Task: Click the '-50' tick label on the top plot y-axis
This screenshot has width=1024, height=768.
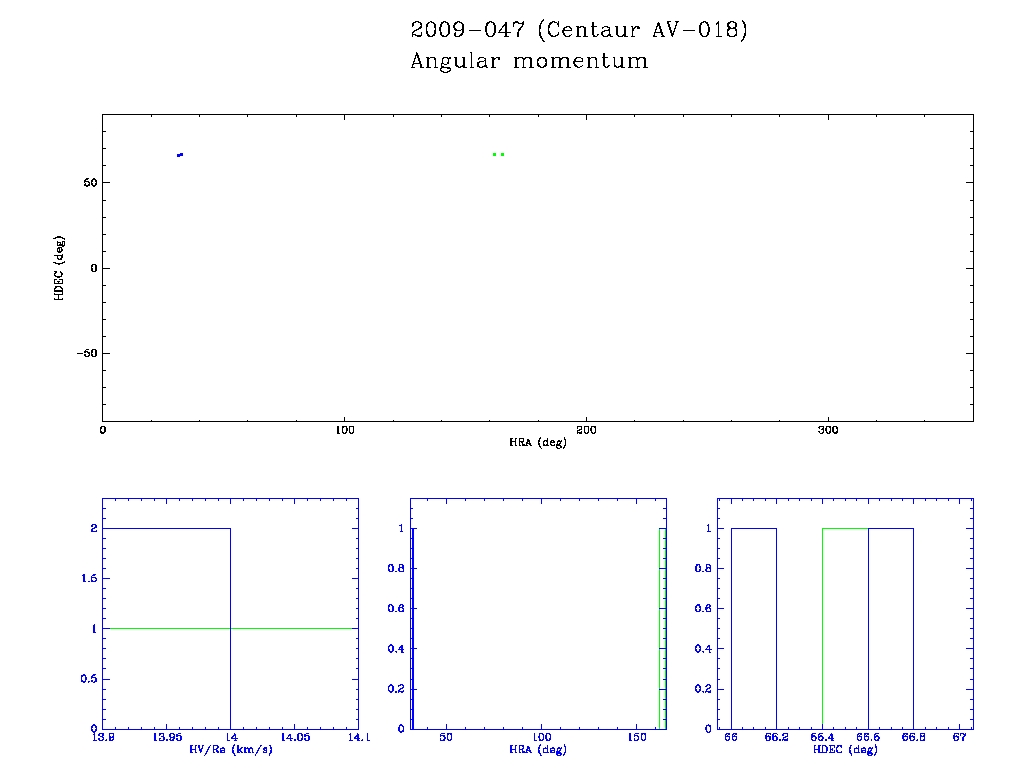Action: coord(87,353)
